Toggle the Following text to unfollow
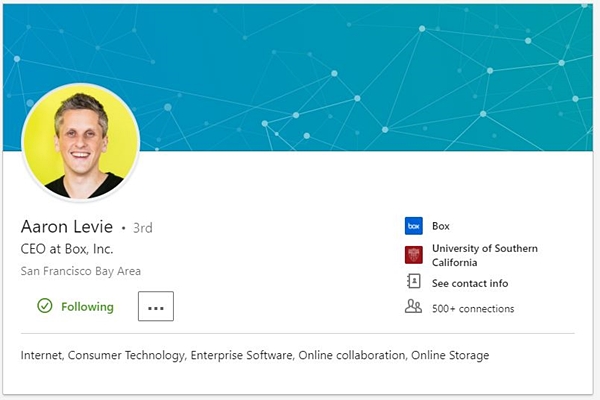Image resolution: width=600 pixels, height=400 pixels. tap(88, 307)
